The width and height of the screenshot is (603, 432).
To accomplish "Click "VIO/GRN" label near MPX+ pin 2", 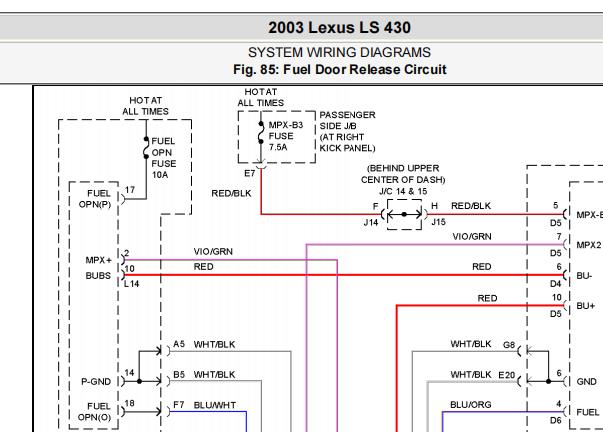I will pyautogui.click(x=213, y=252).
